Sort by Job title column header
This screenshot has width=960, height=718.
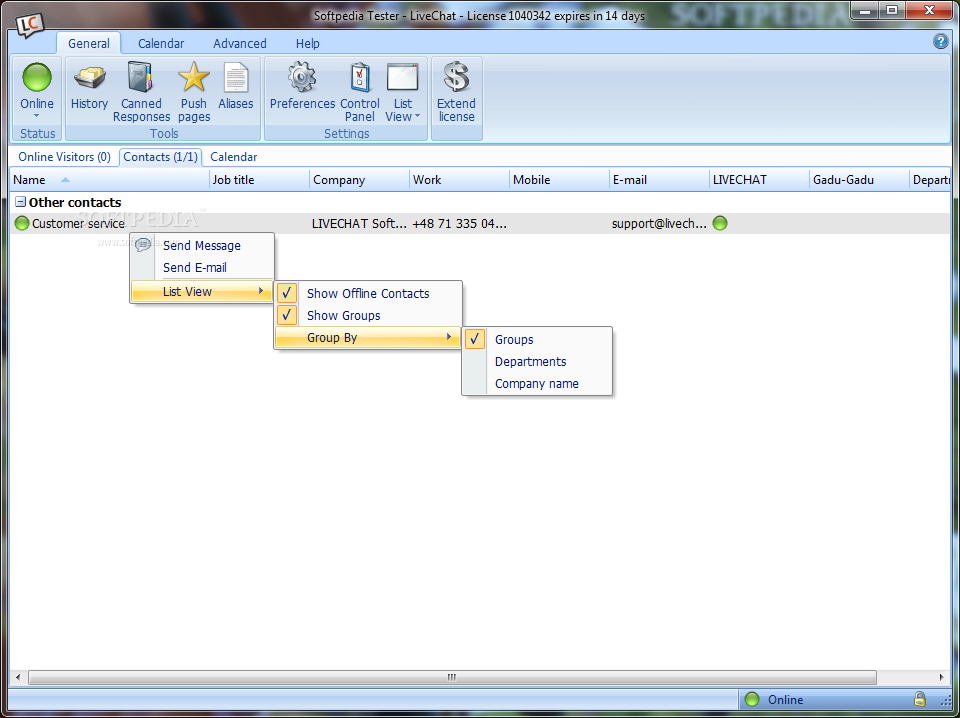260,179
